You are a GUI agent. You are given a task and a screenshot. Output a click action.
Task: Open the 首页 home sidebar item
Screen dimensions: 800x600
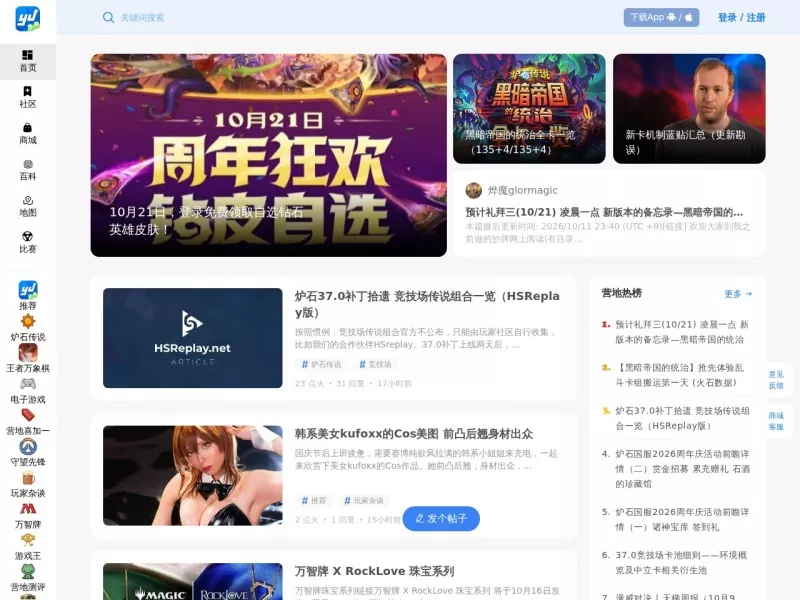[x=28, y=62]
